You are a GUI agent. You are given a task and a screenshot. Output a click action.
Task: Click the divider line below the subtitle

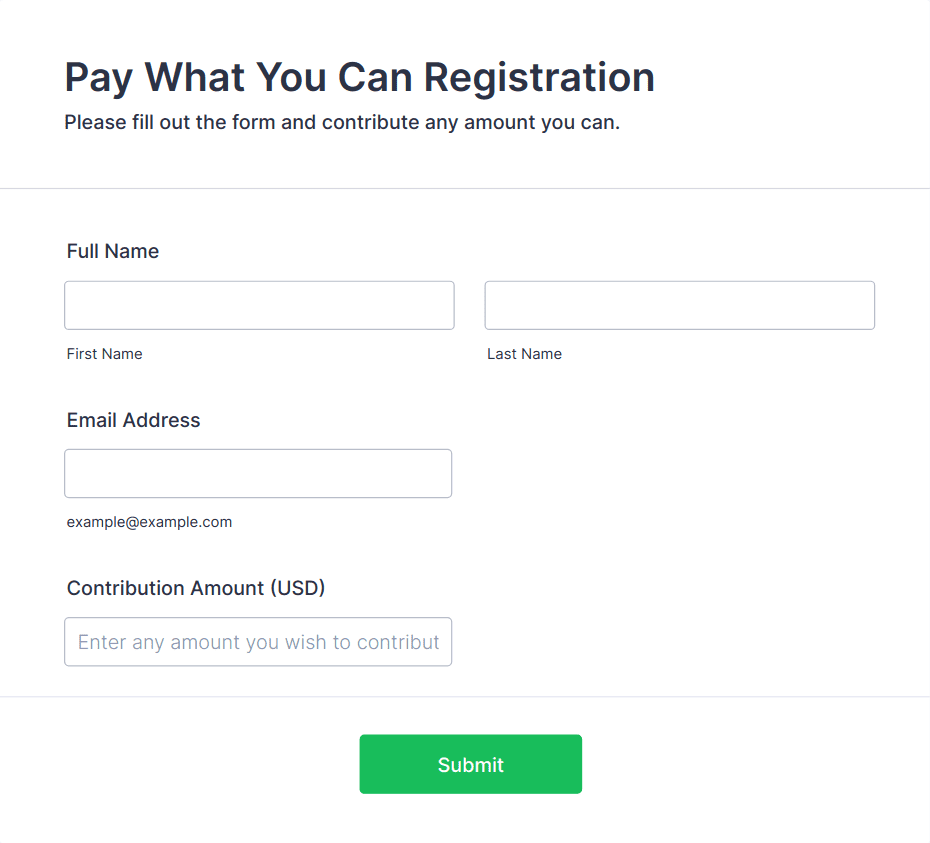point(465,188)
